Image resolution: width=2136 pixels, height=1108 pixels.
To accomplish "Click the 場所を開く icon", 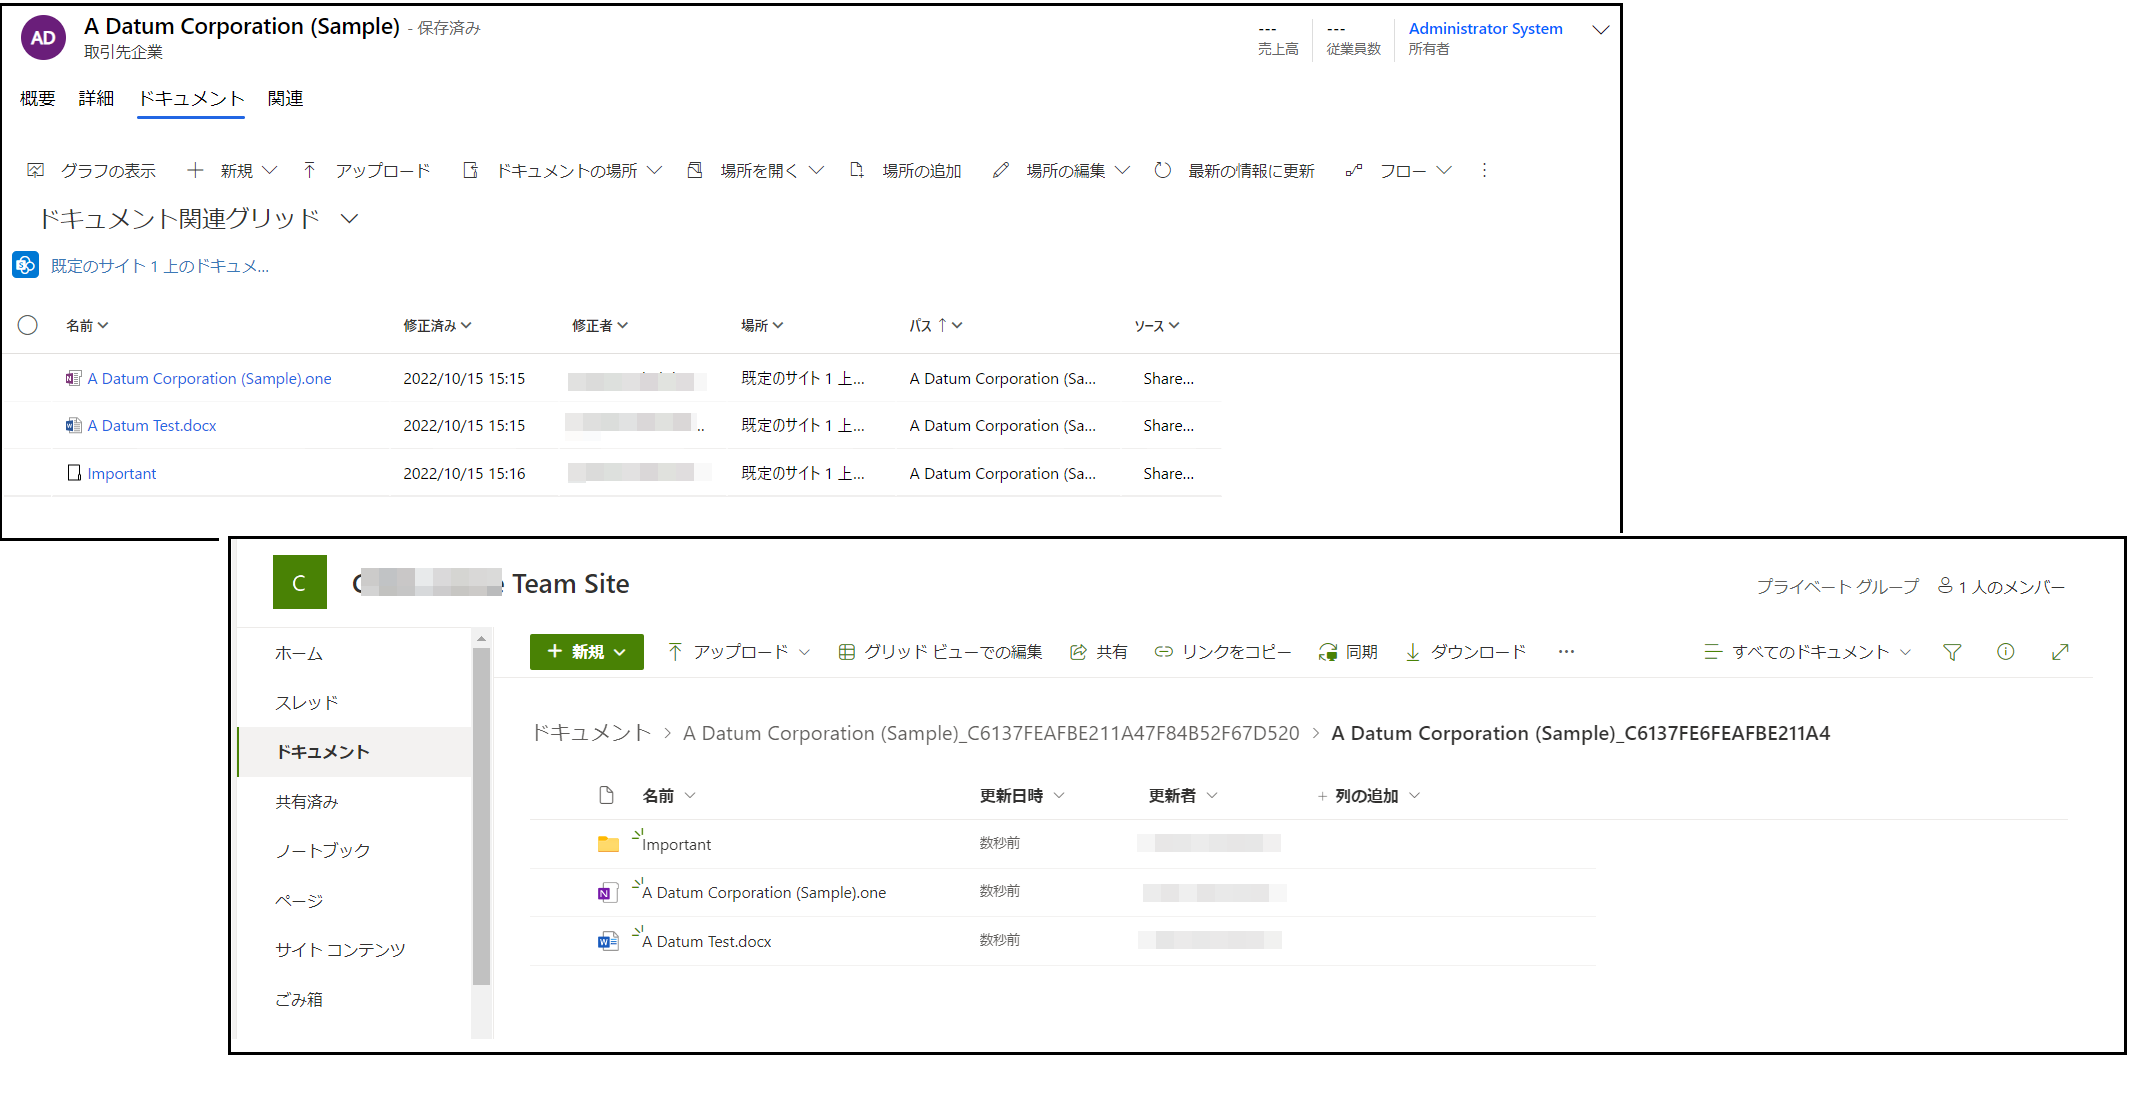I will (695, 170).
